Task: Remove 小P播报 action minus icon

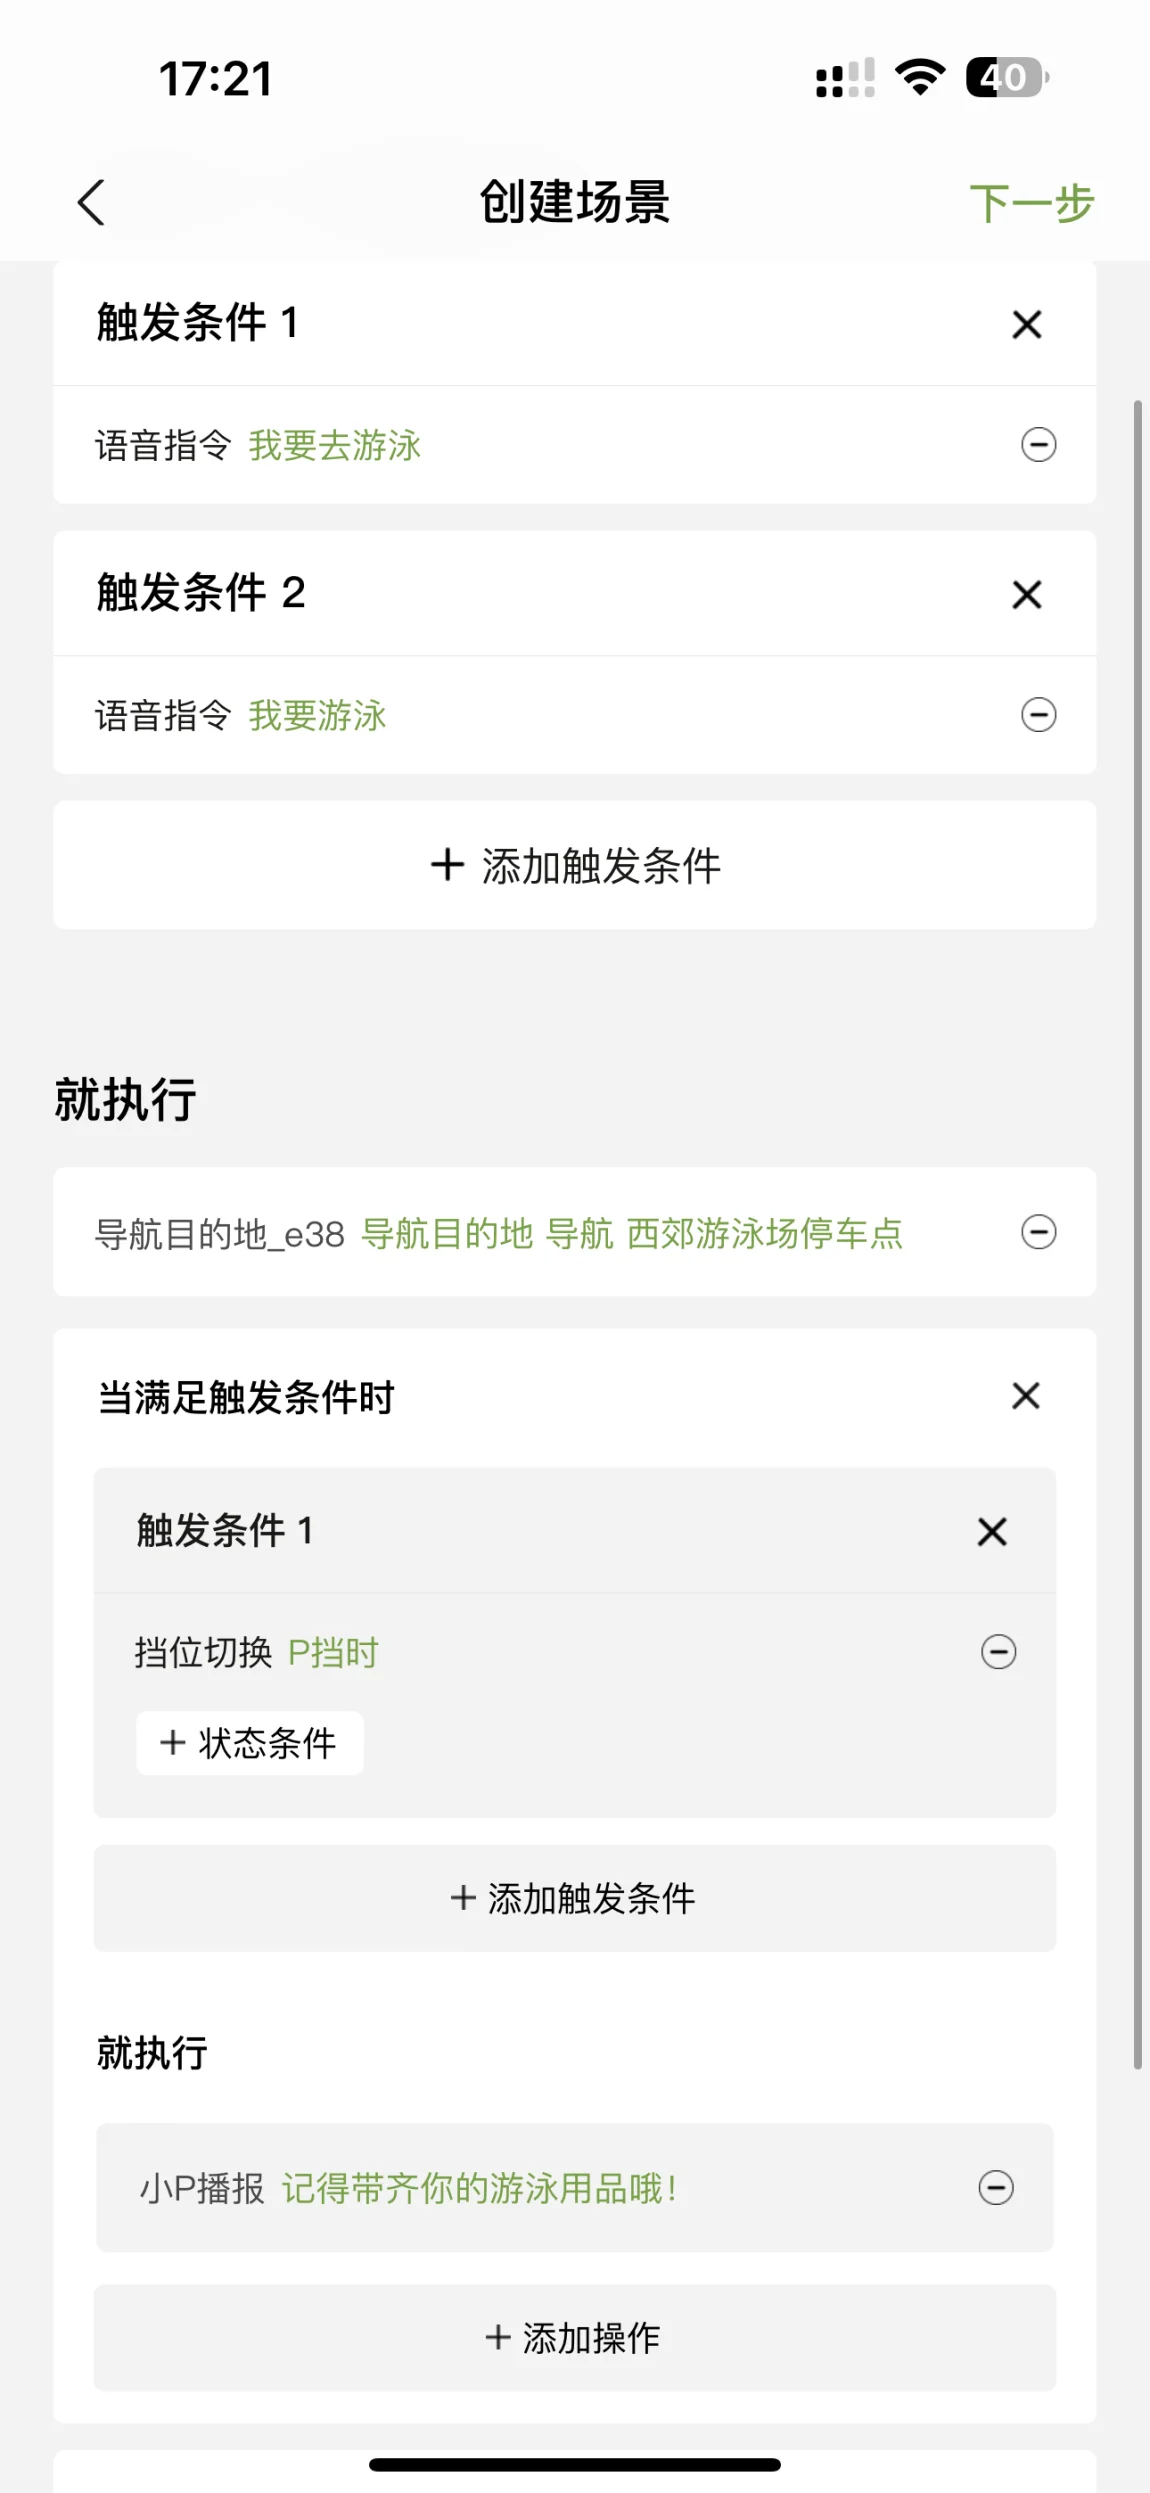Action: click(x=995, y=2187)
